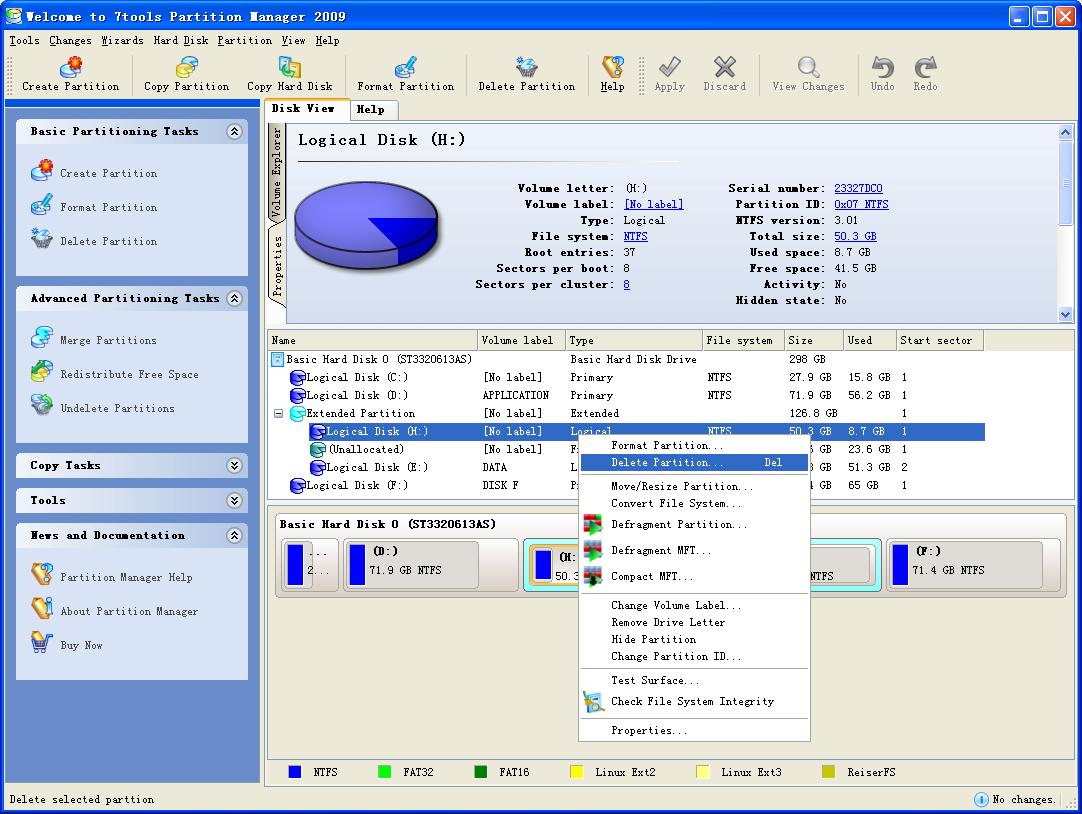Image resolution: width=1082 pixels, height=814 pixels.
Task: Expand the Copy Tasks panel
Action: pyautogui.click(x=234, y=466)
